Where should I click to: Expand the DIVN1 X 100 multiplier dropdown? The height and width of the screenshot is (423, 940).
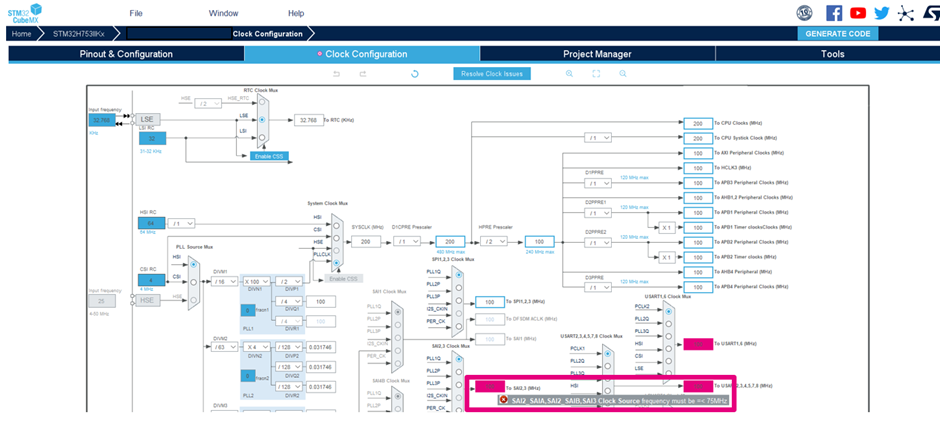[257, 283]
